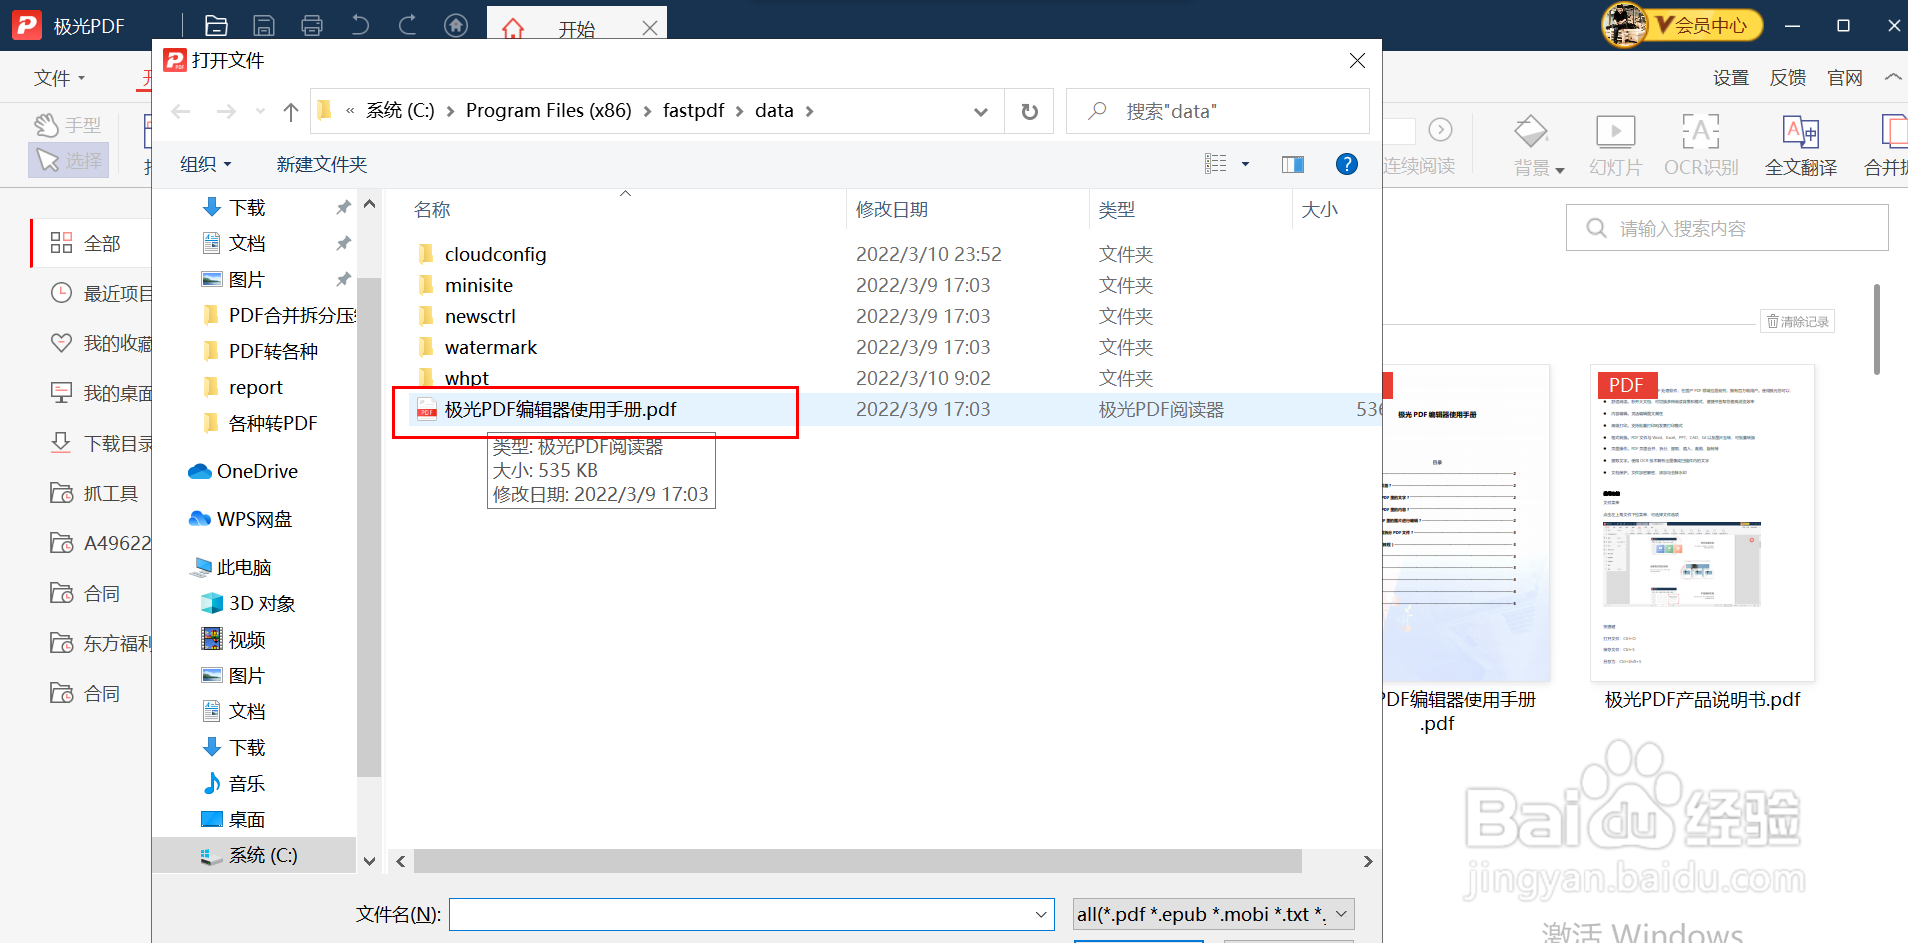Open 官网 official site link
This screenshot has width=1908, height=943.
click(x=1844, y=77)
